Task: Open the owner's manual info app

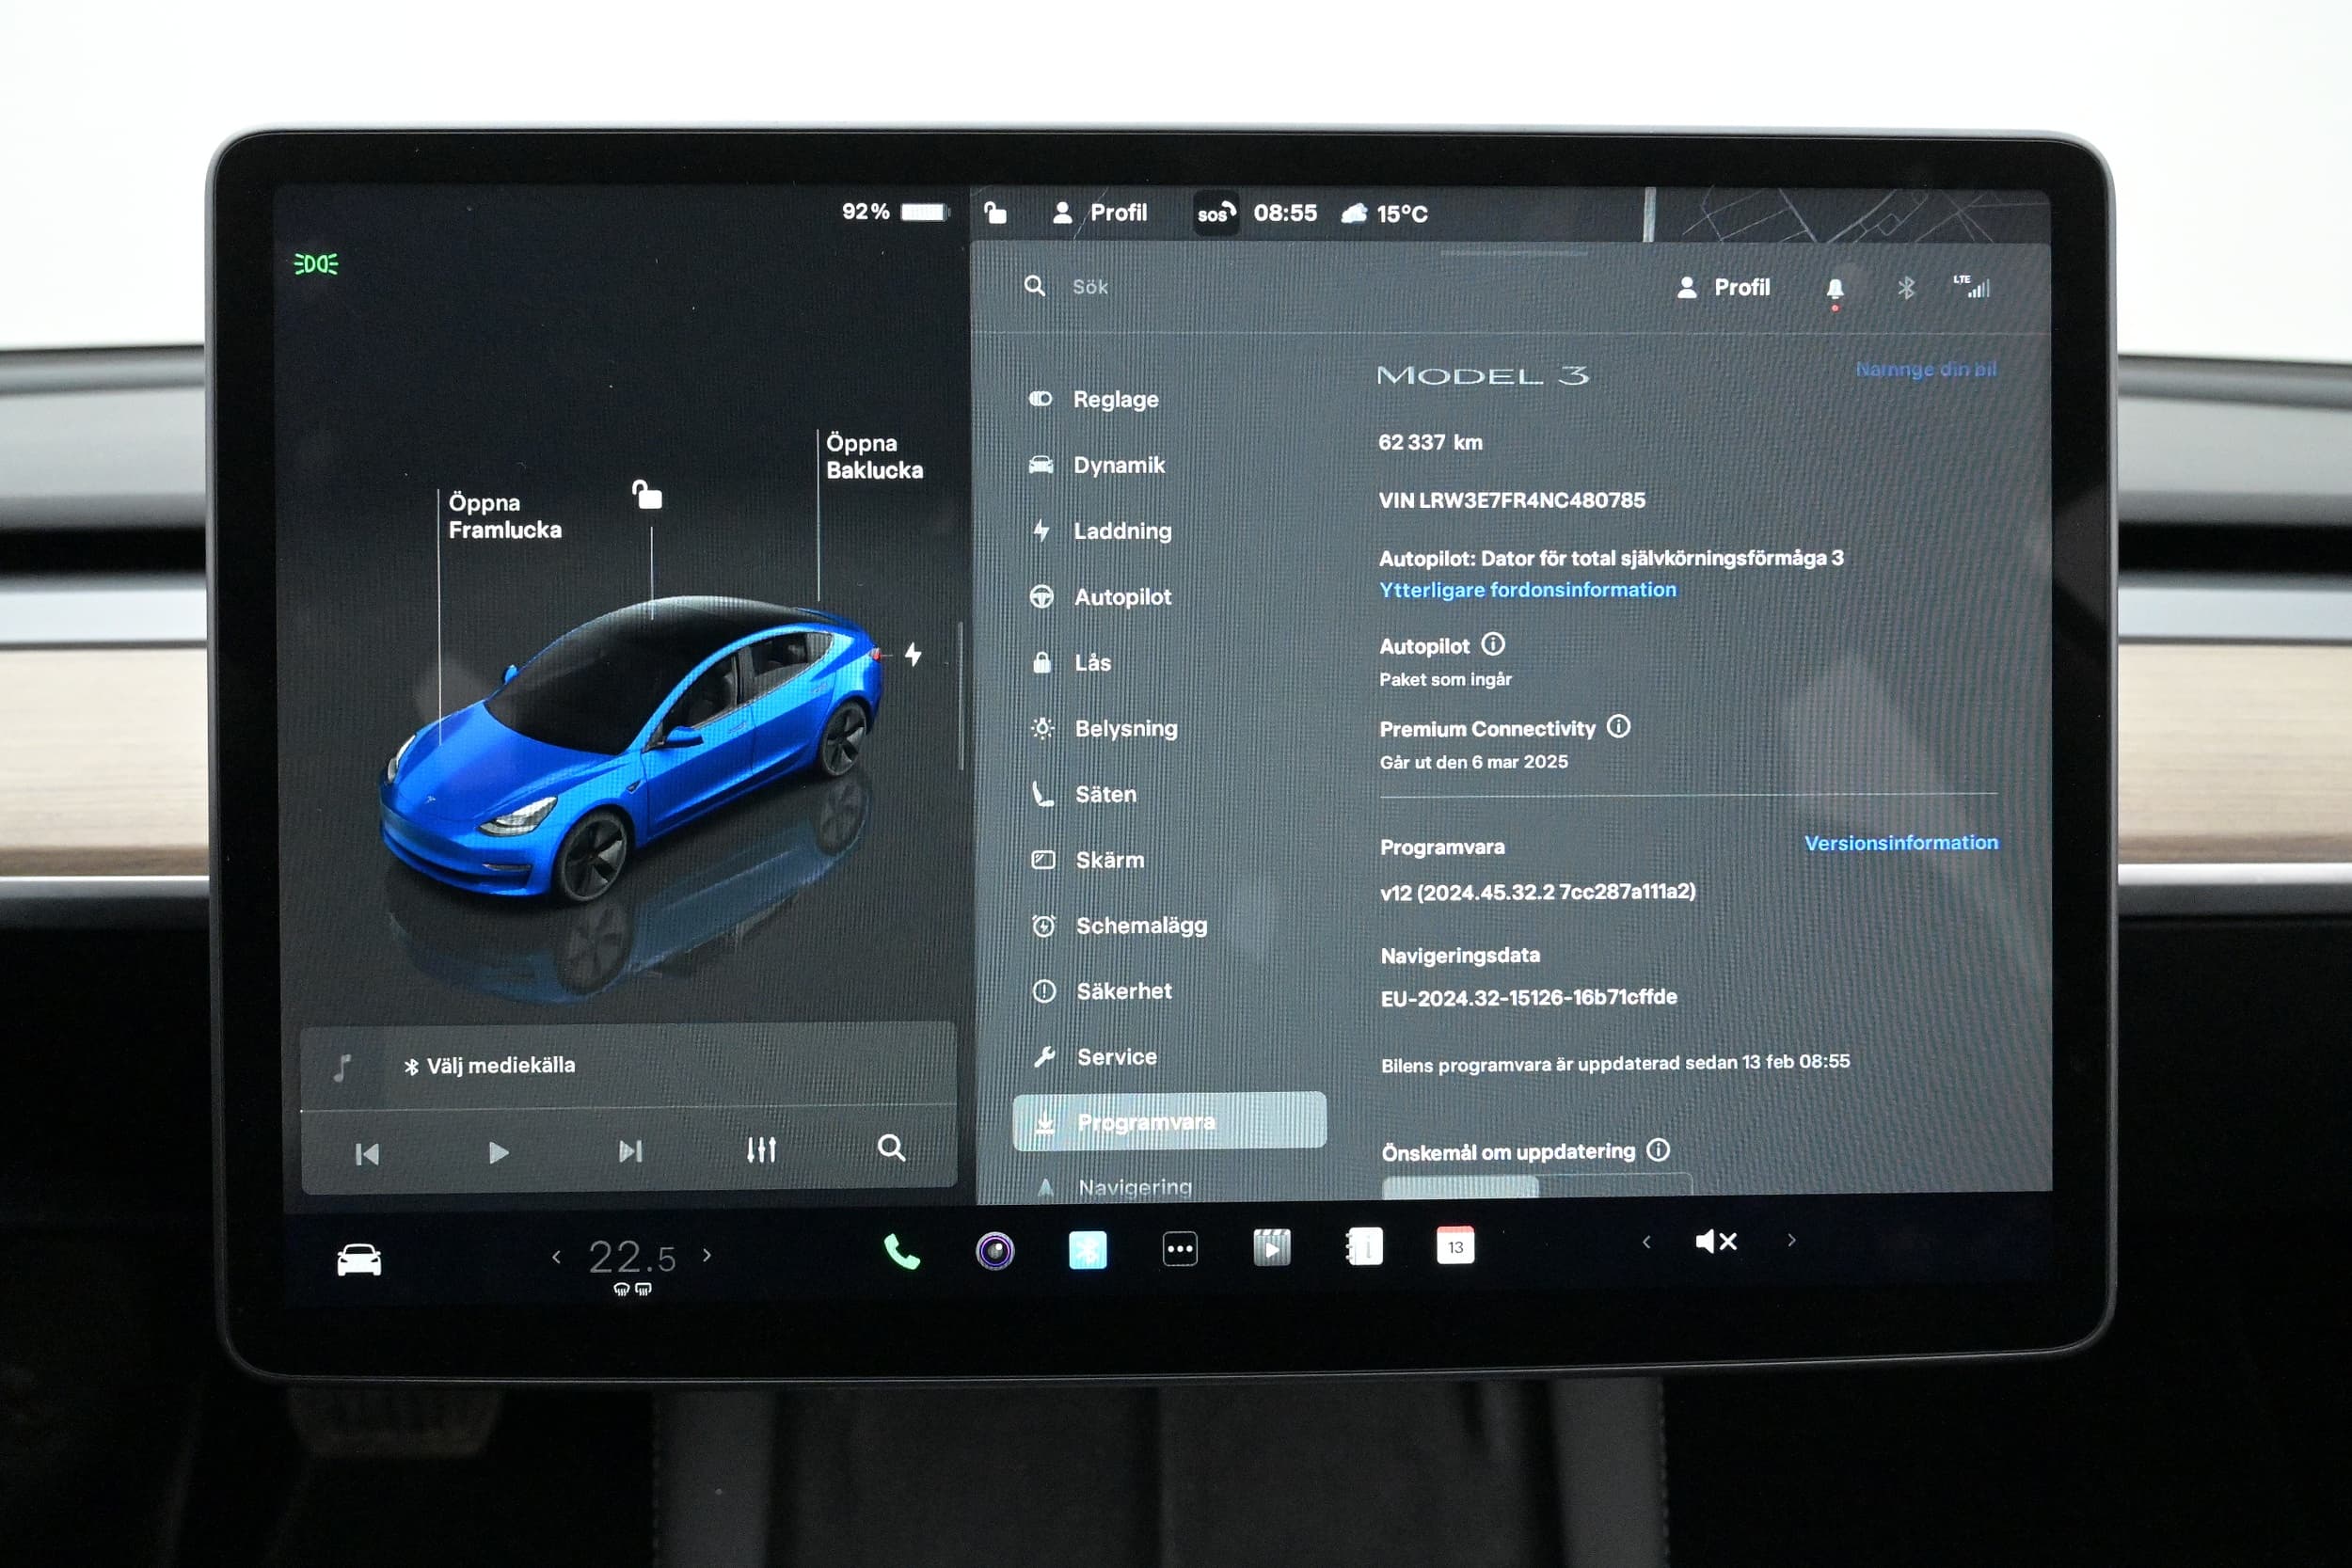Action: [x=1364, y=1246]
